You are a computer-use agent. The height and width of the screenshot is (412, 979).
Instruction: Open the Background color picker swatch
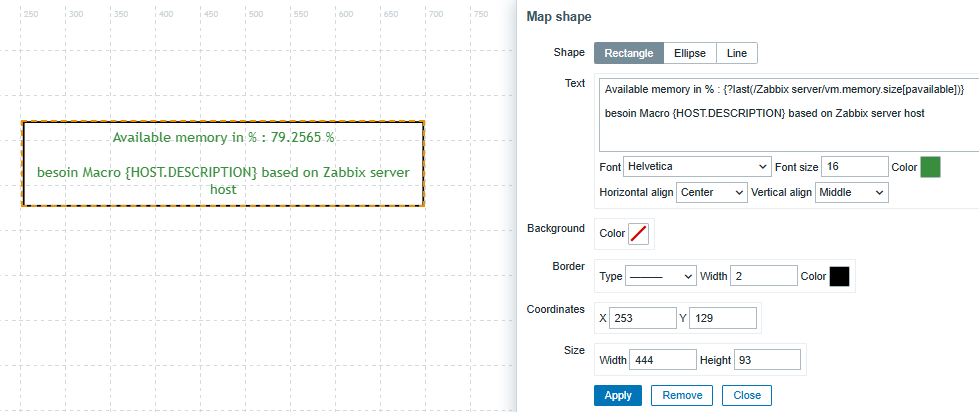point(639,234)
